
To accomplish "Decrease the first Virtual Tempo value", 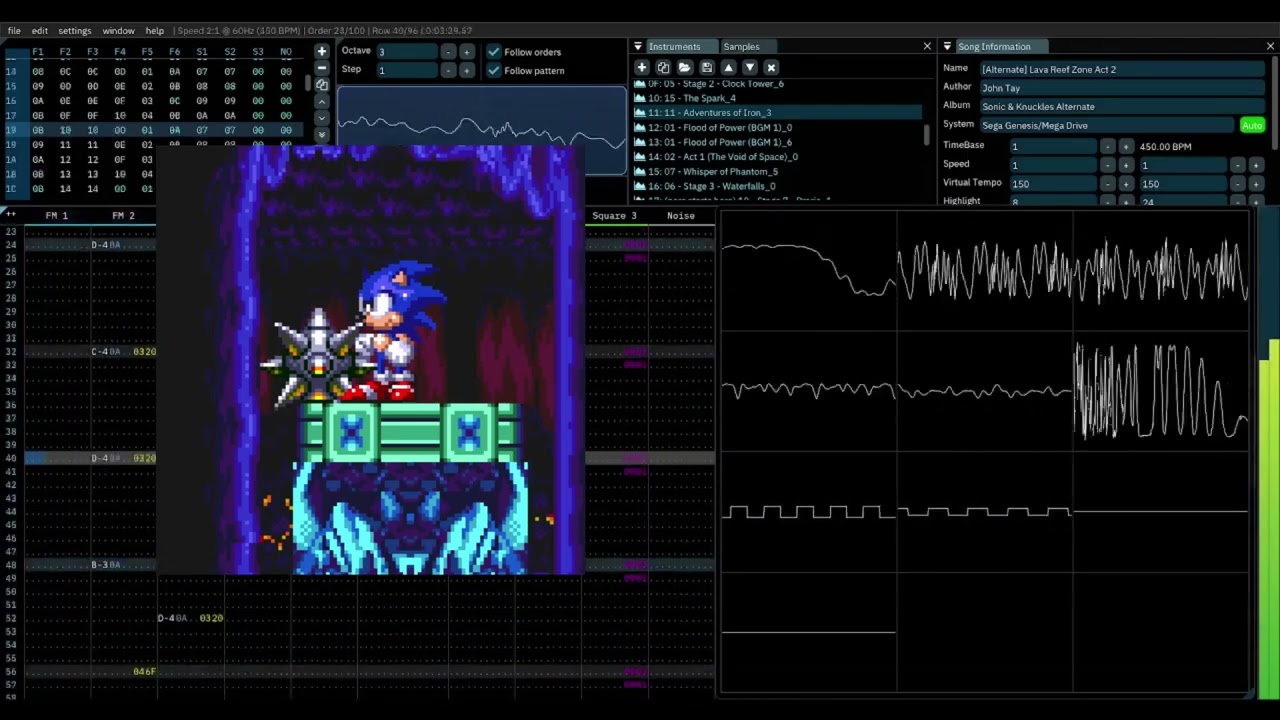I will 1107,184.
